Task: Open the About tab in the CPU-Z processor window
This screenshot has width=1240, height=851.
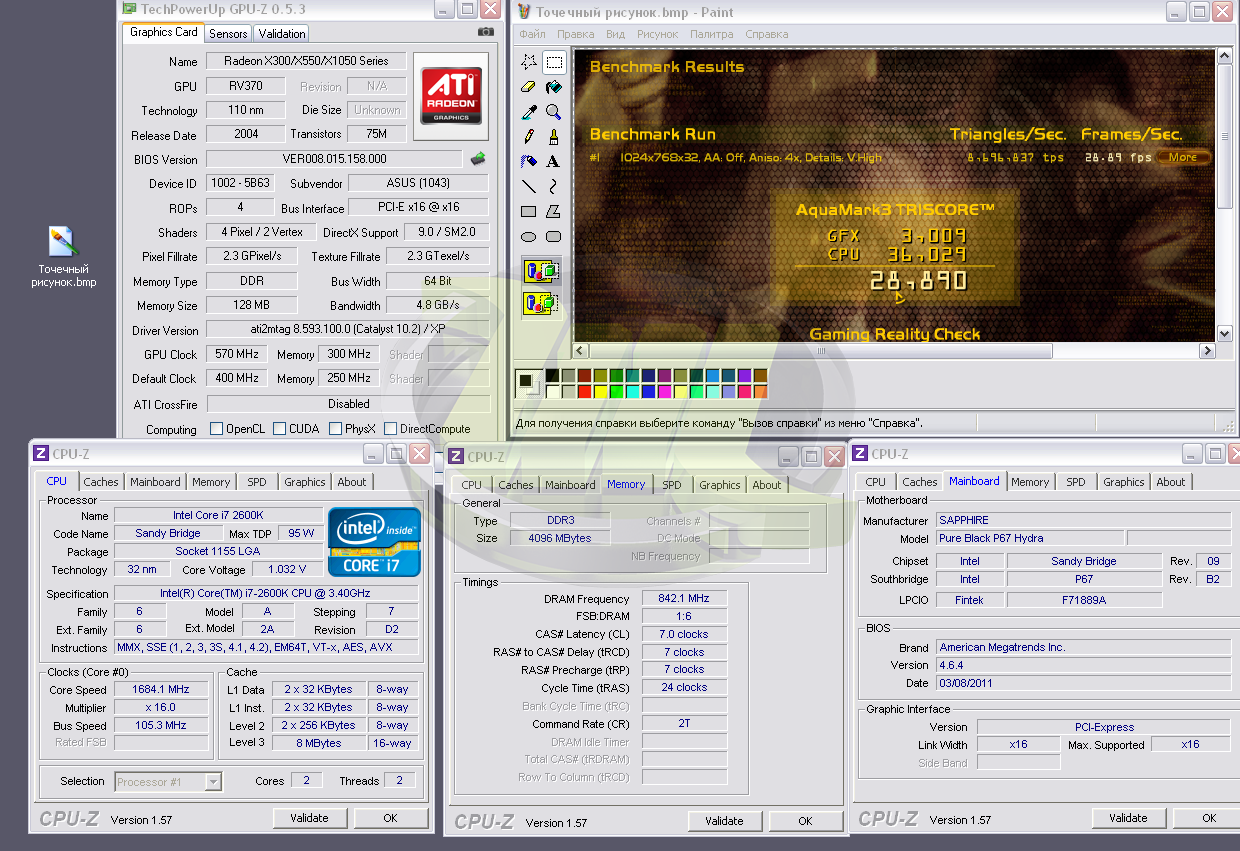Action: click(352, 482)
